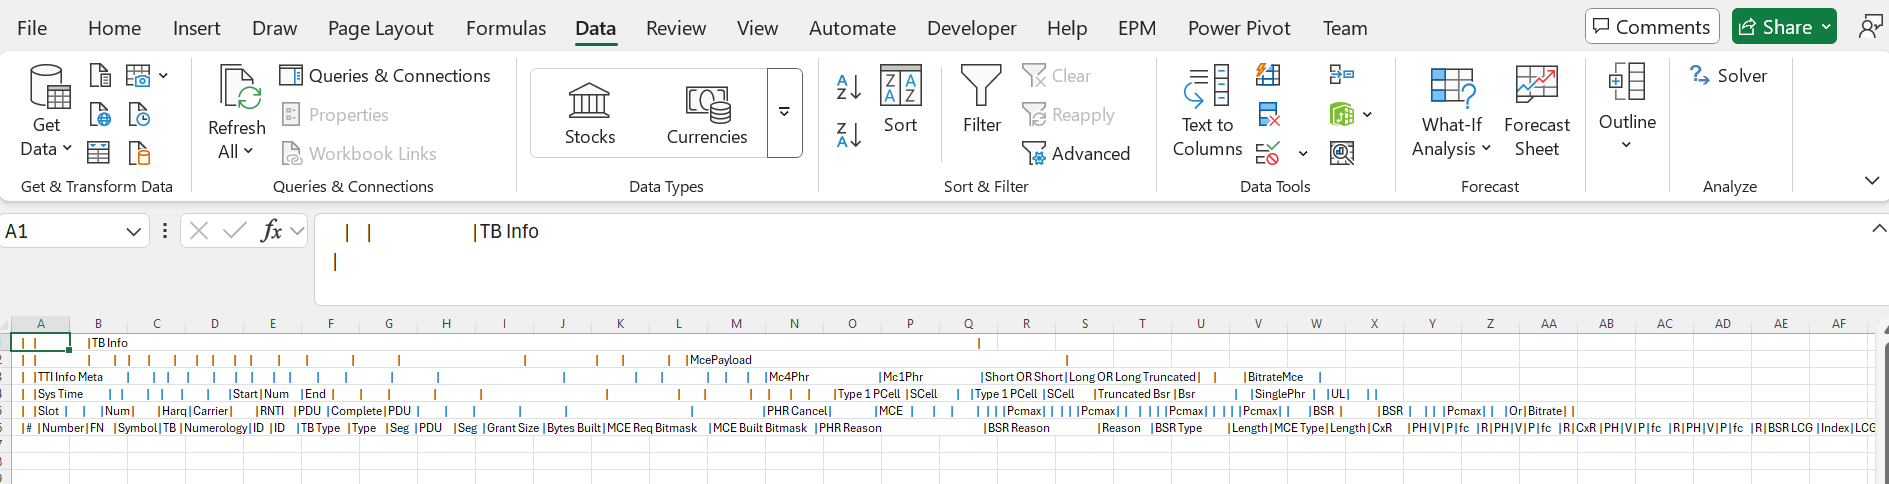Image resolution: width=1889 pixels, height=484 pixels.
Task: Import data From Text/CSV icon
Action: click(100, 75)
